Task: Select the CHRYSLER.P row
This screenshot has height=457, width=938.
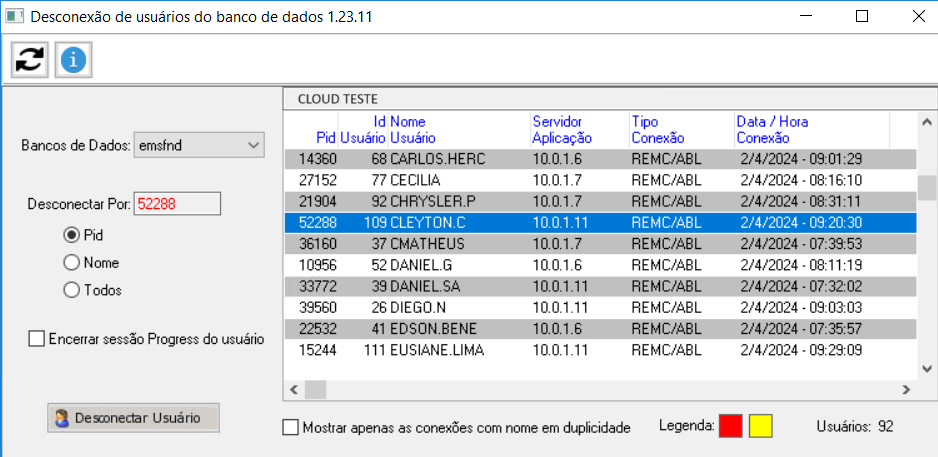Action: (600, 201)
